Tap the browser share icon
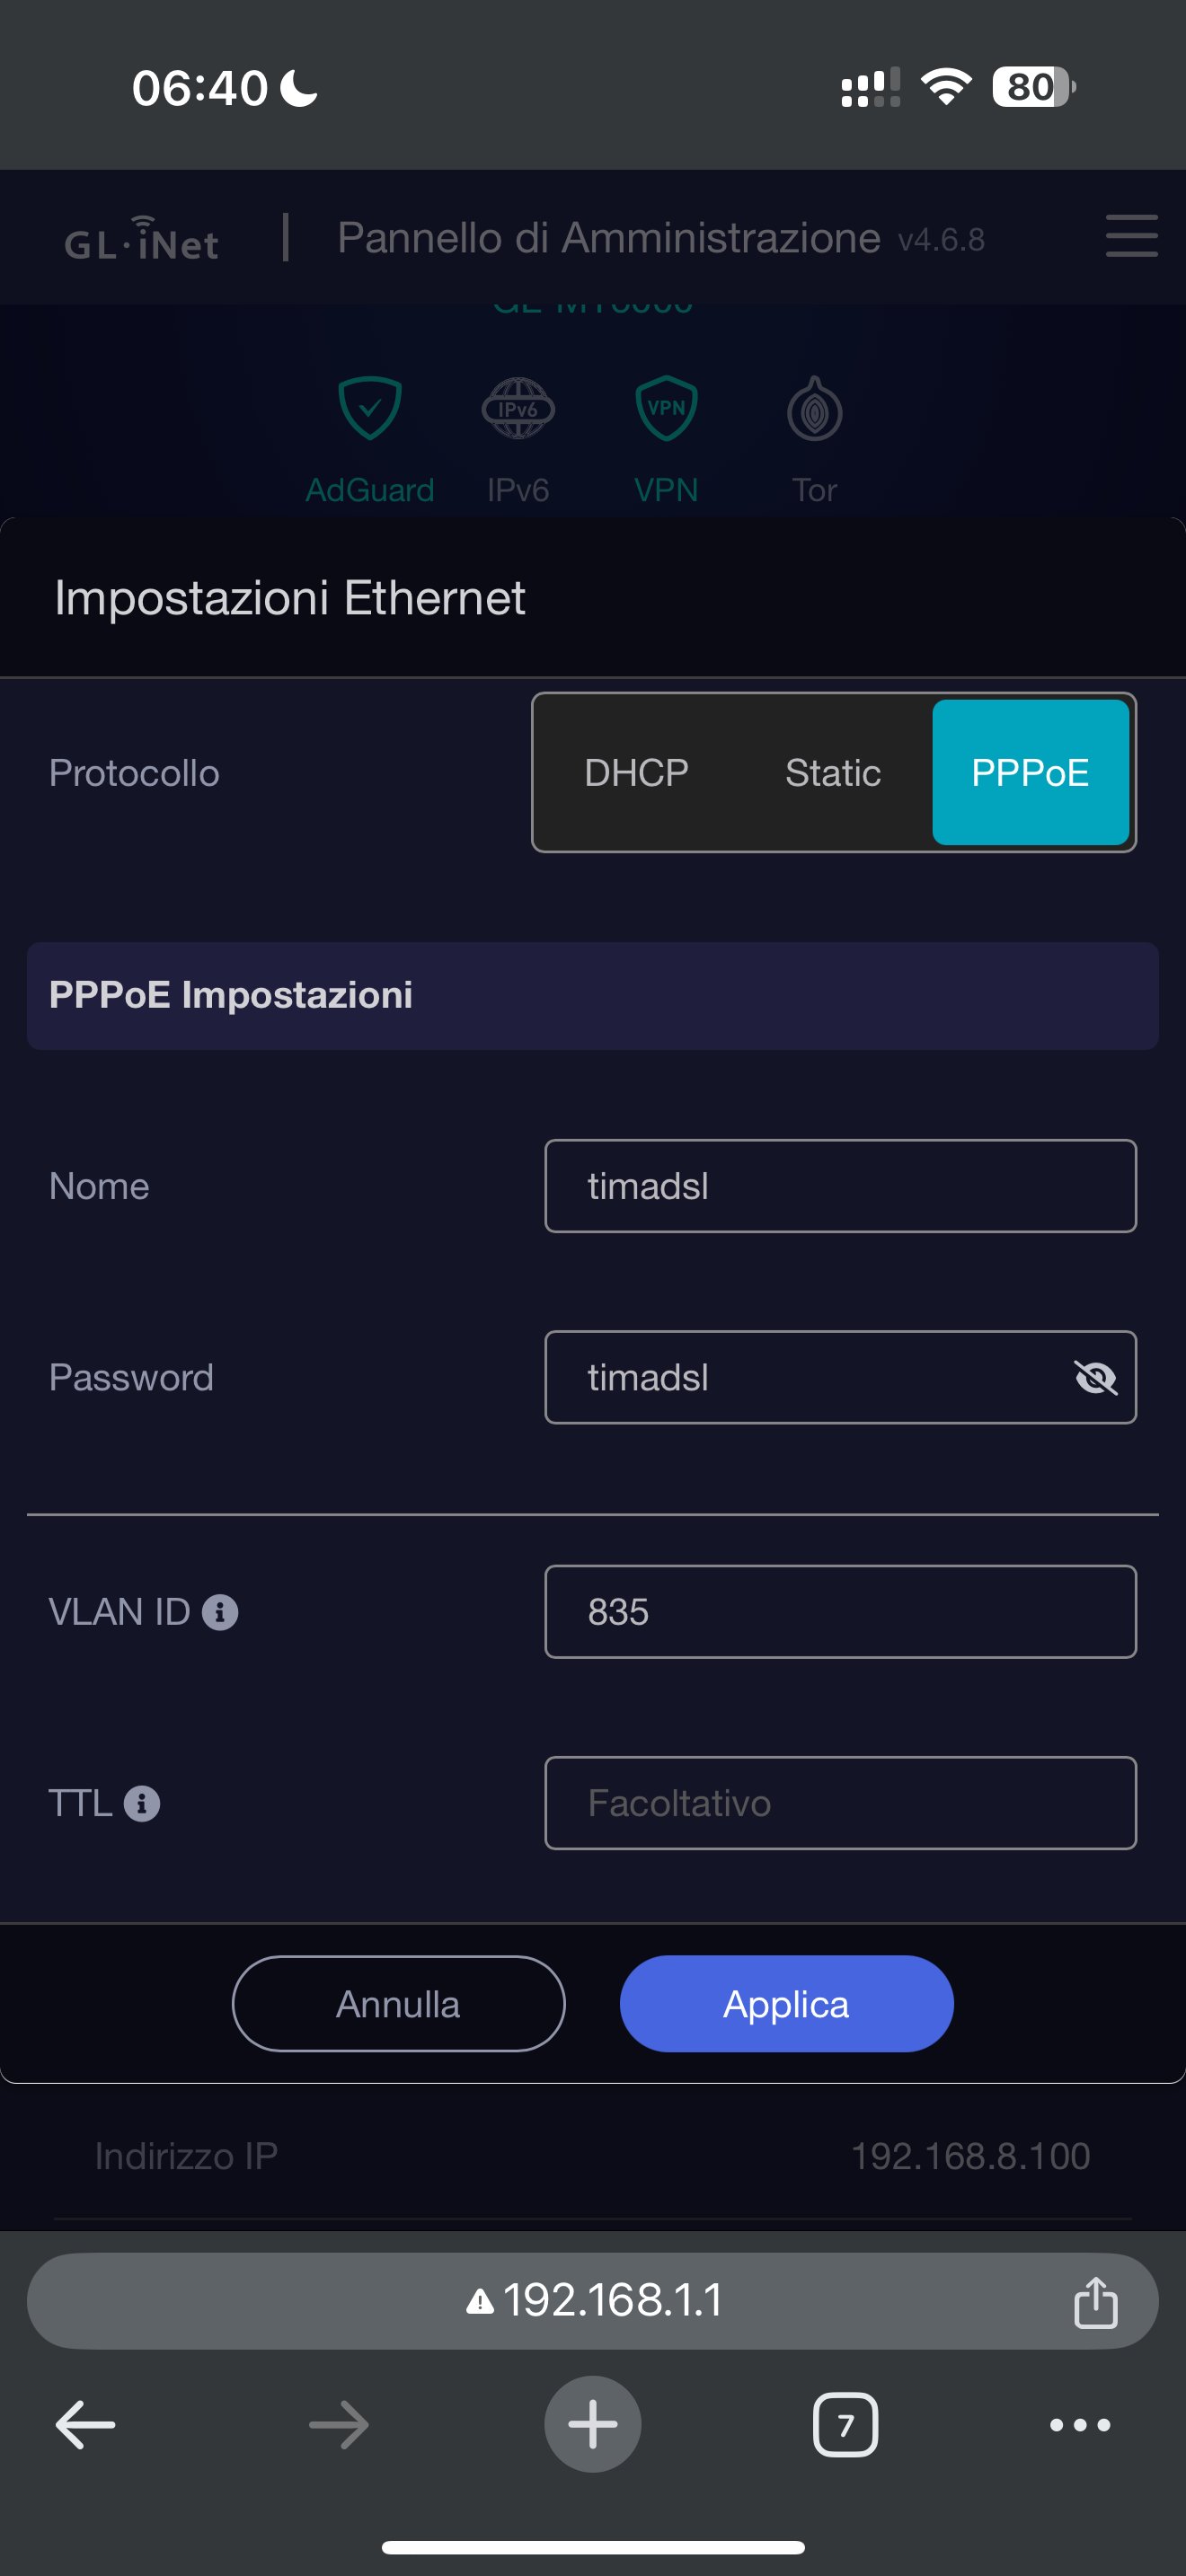 pos(1095,2302)
